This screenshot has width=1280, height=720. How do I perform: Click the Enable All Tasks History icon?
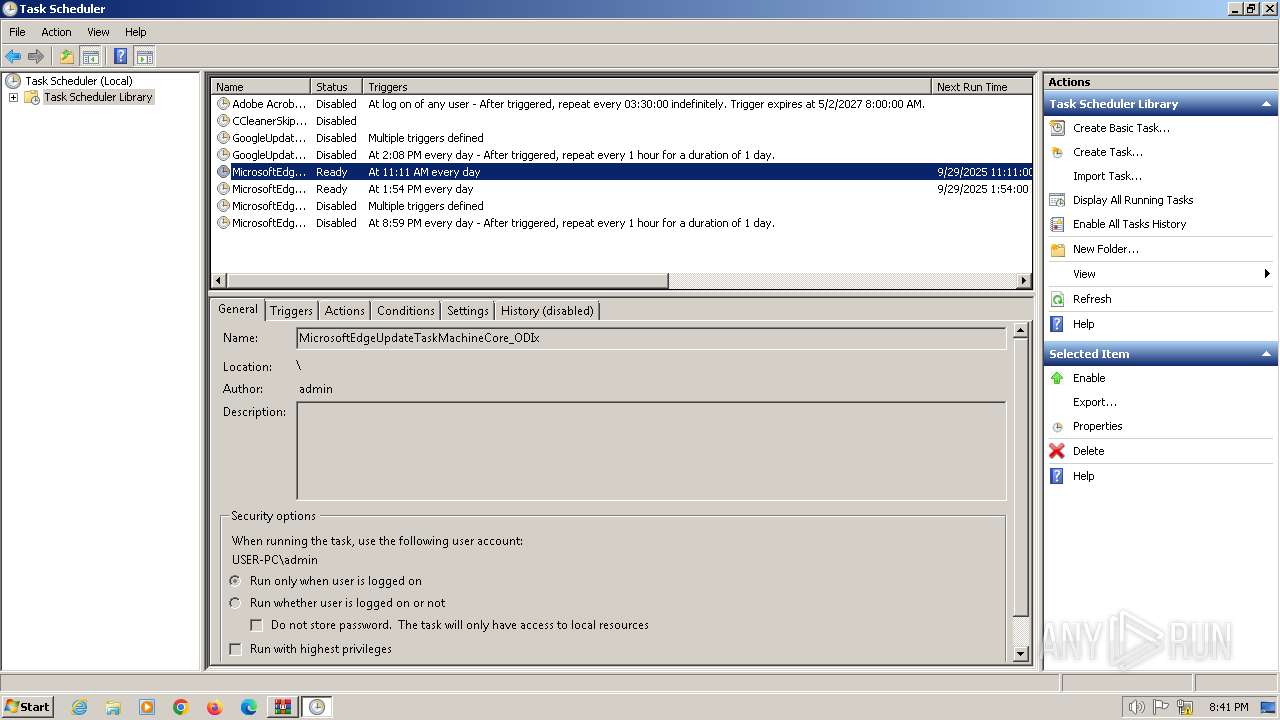pos(1057,224)
